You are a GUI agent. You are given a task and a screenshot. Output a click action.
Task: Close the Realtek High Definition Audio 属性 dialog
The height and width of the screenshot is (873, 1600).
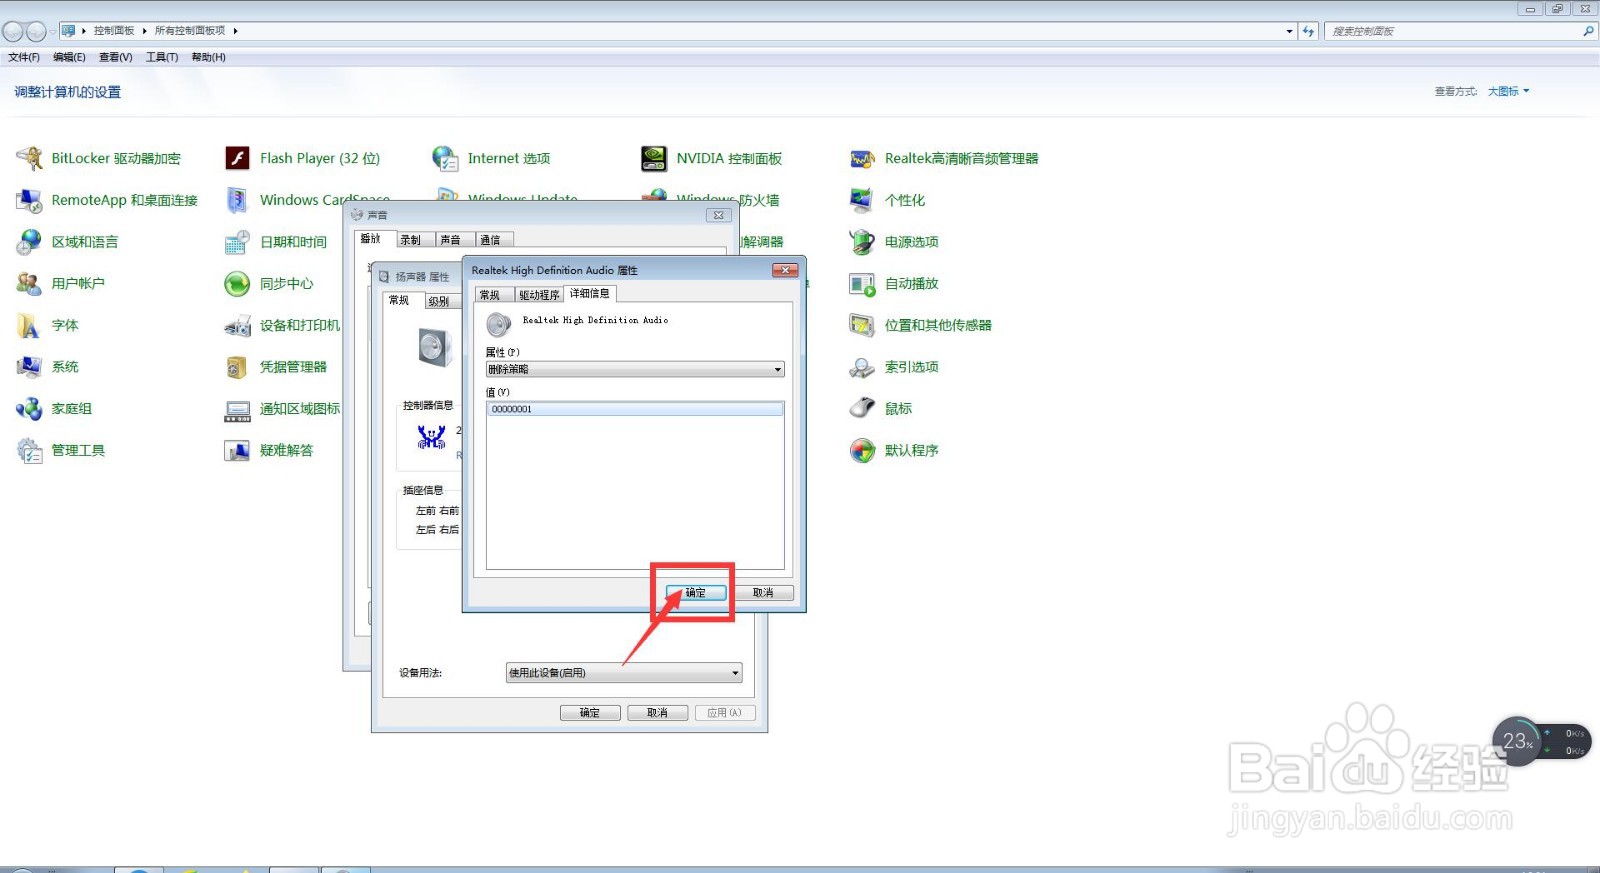pyautogui.click(x=786, y=270)
